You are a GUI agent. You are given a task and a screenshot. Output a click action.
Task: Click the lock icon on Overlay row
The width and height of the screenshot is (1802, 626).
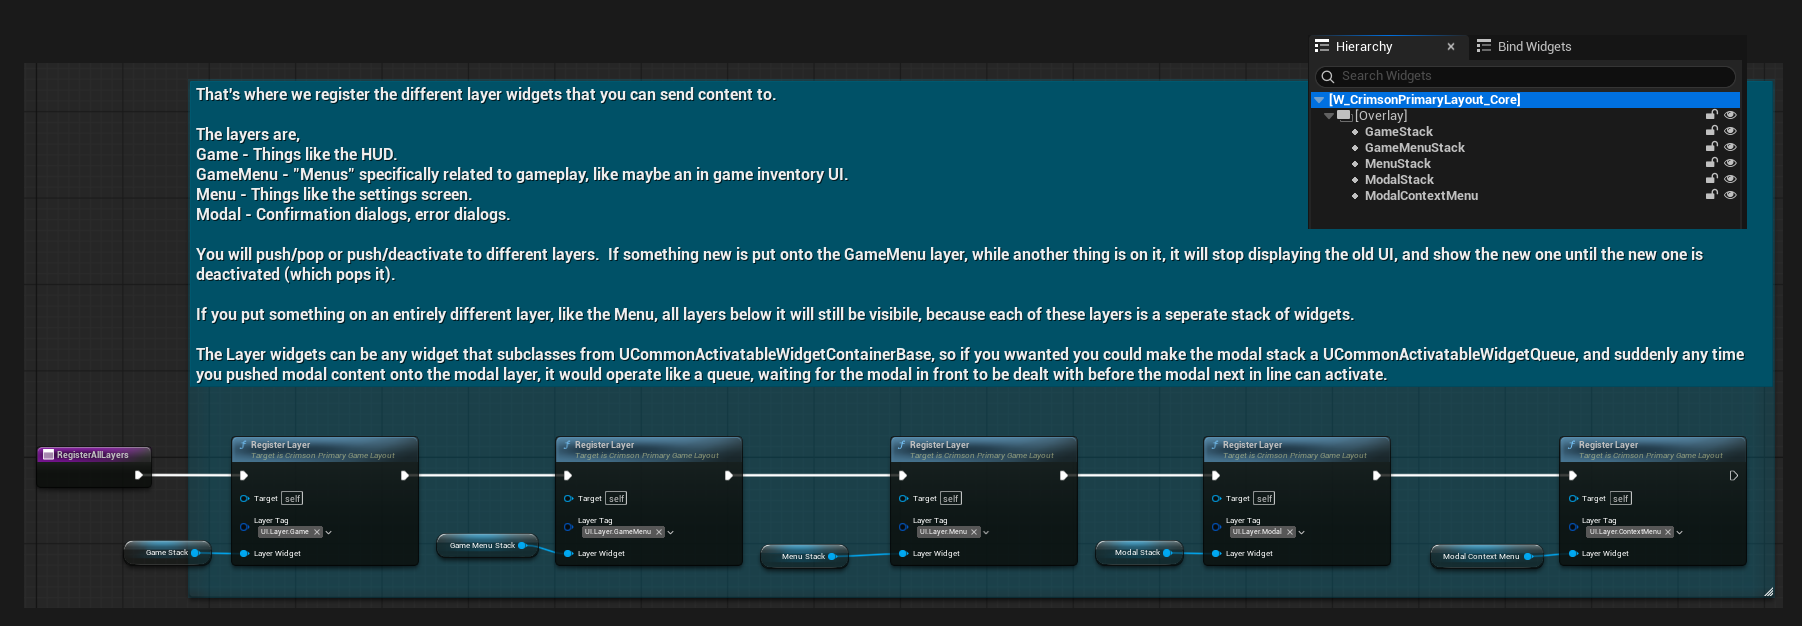[x=1711, y=115]
